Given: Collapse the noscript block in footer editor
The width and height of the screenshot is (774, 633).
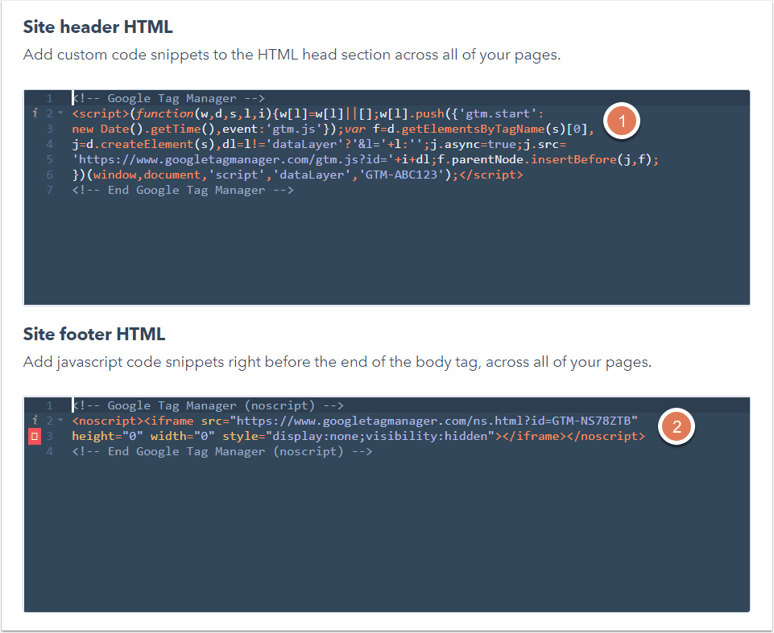Looking at the screenshot, I should (x=61, y=420).
